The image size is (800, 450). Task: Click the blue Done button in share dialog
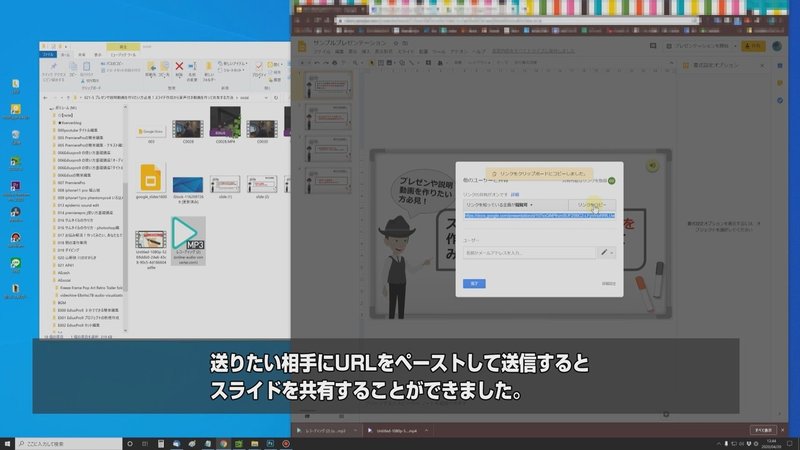474,283
